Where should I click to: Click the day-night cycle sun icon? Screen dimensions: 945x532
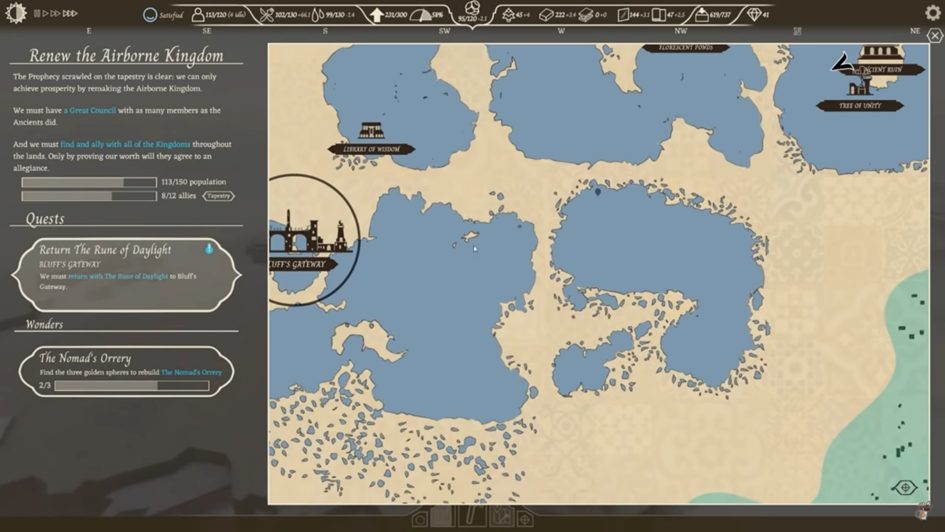point(16,13)
